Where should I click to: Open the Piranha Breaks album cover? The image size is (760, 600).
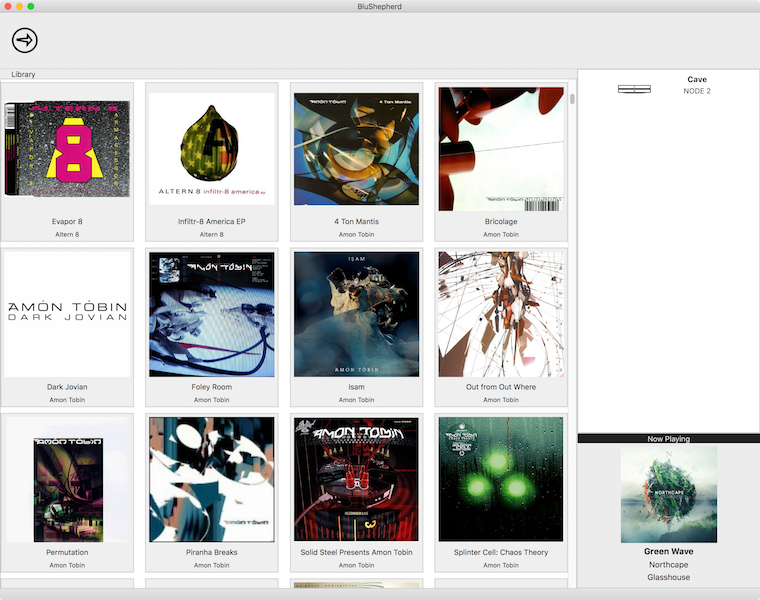(212, 480)
